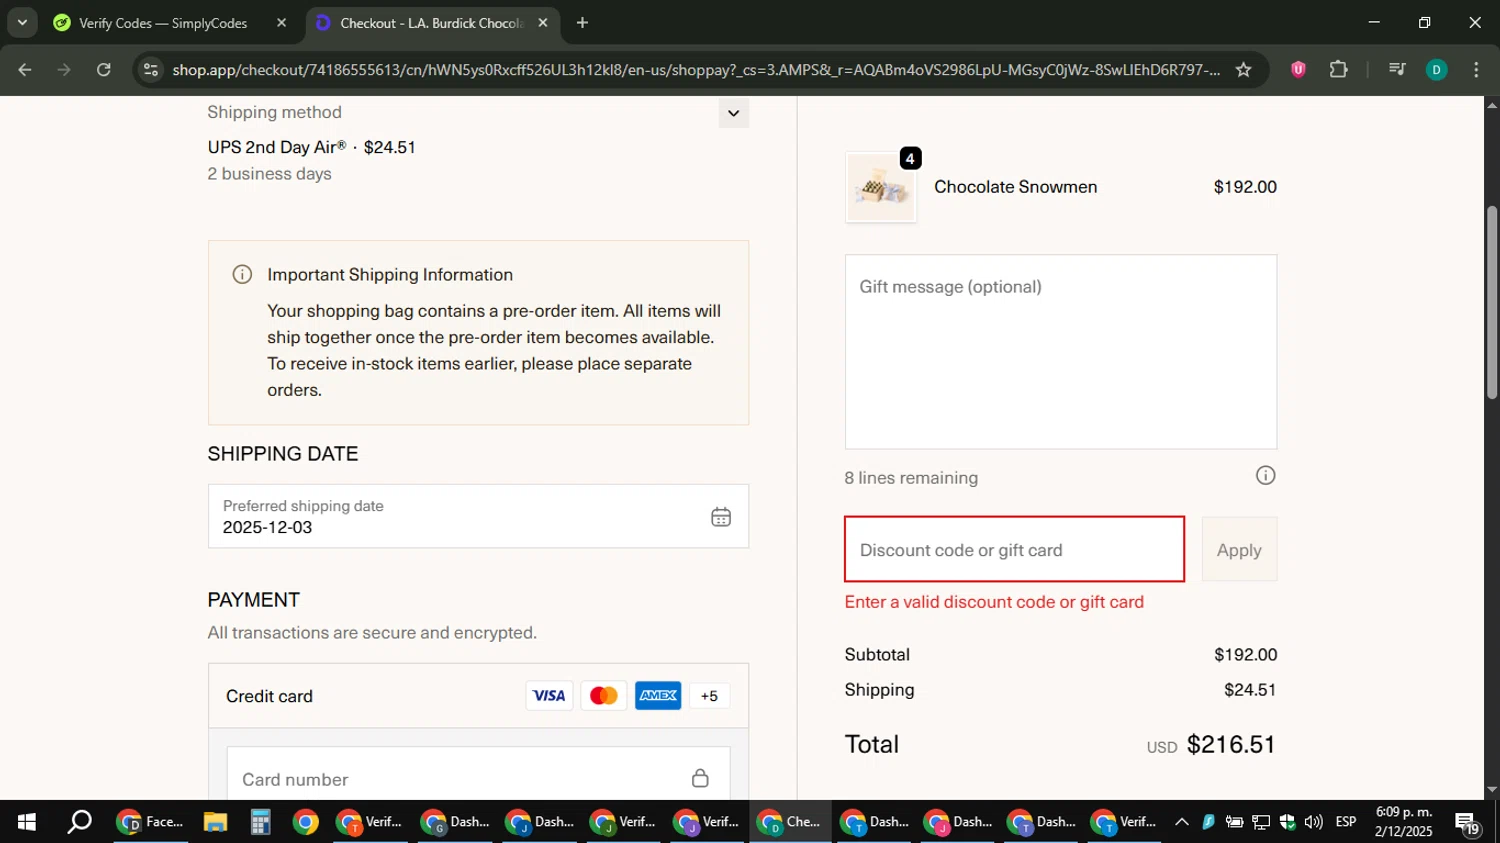Select the Che... checkout taskbar button
1500x843 pixels.
tap(790, 822)
